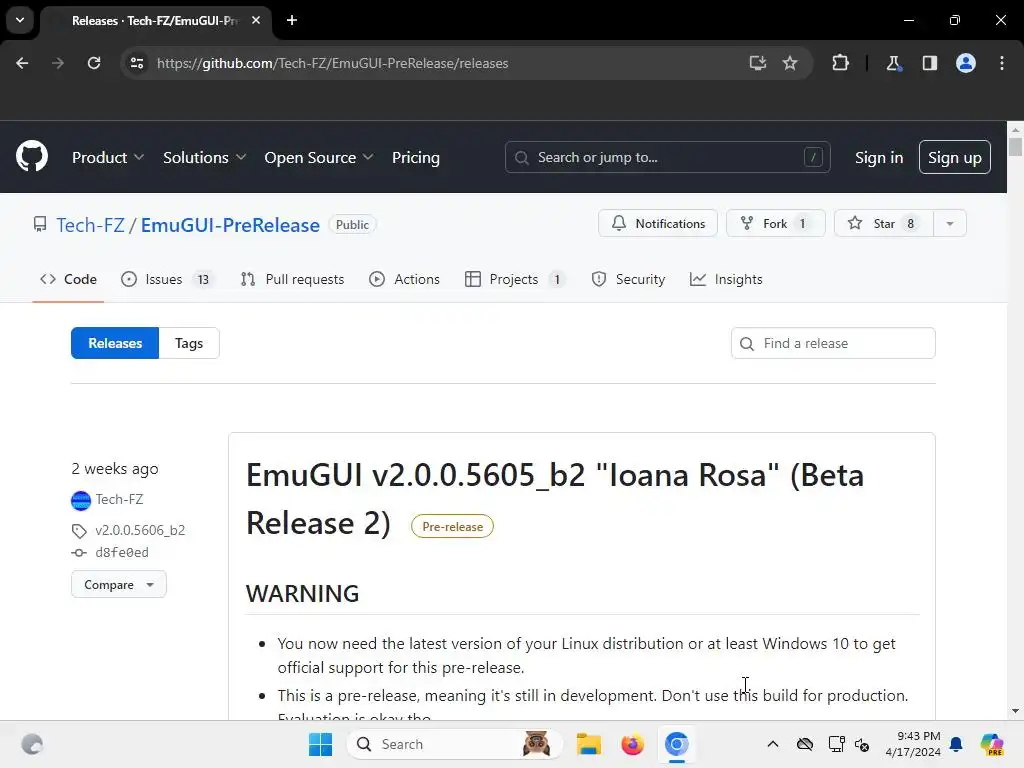Focus the Search or jump to field
Image resolution: width=1024 pixels, height=768 pixels.
pyautogui.click(x=667, y=157)
